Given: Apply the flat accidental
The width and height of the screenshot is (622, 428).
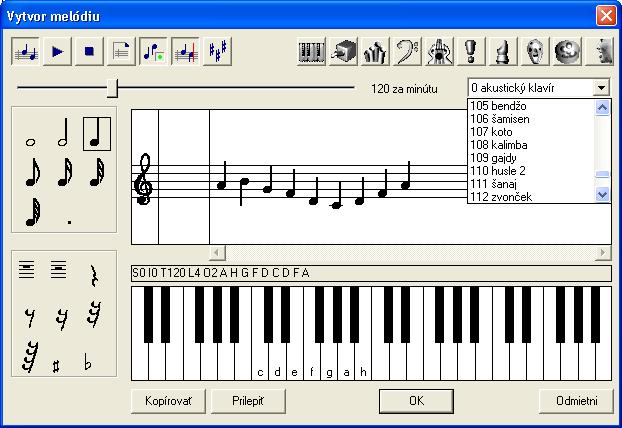Looking at the screenshot, I should click(x=88, y=361).
